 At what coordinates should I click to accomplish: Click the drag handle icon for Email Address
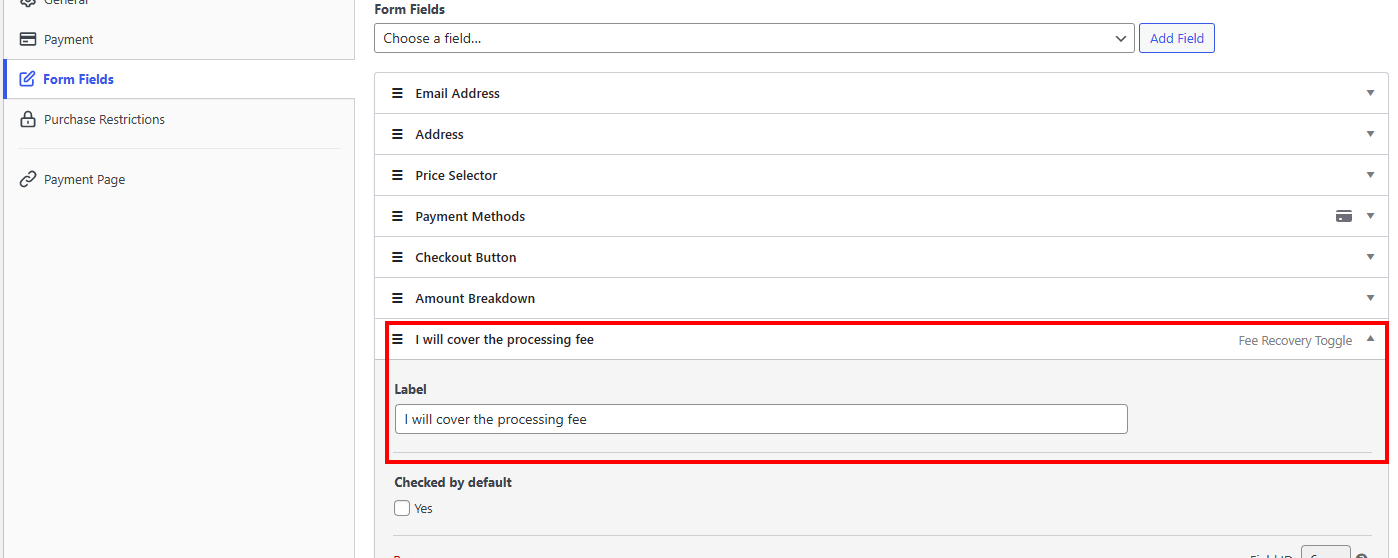click(x=397, y=93)
